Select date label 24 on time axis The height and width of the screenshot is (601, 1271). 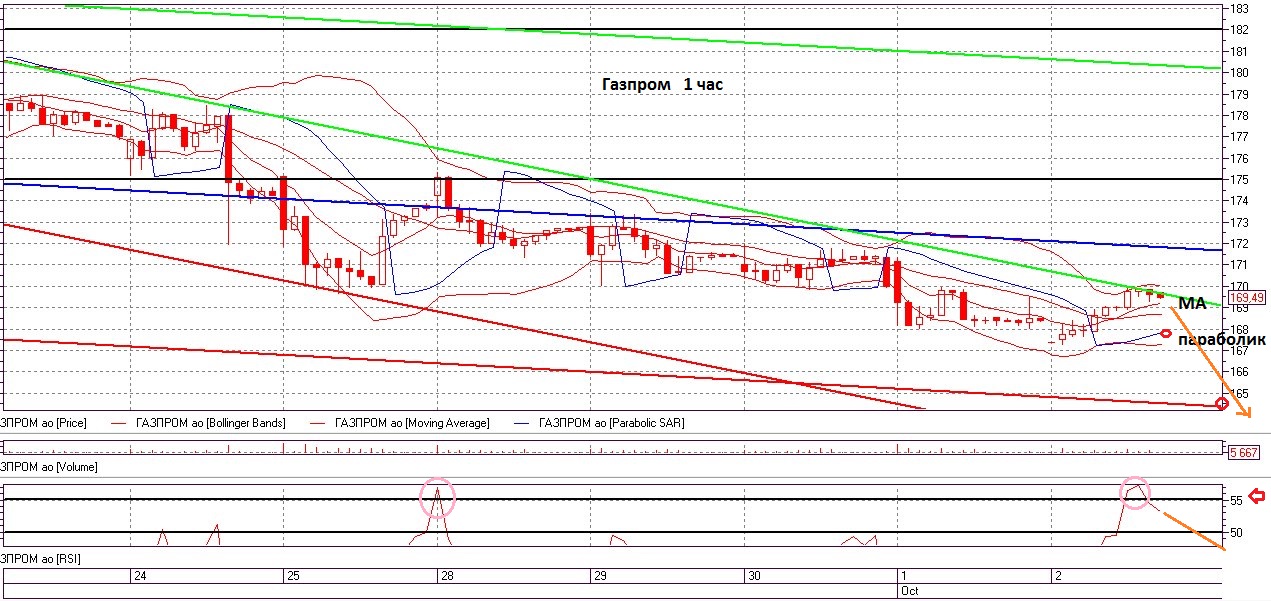[x=140, y=576]
